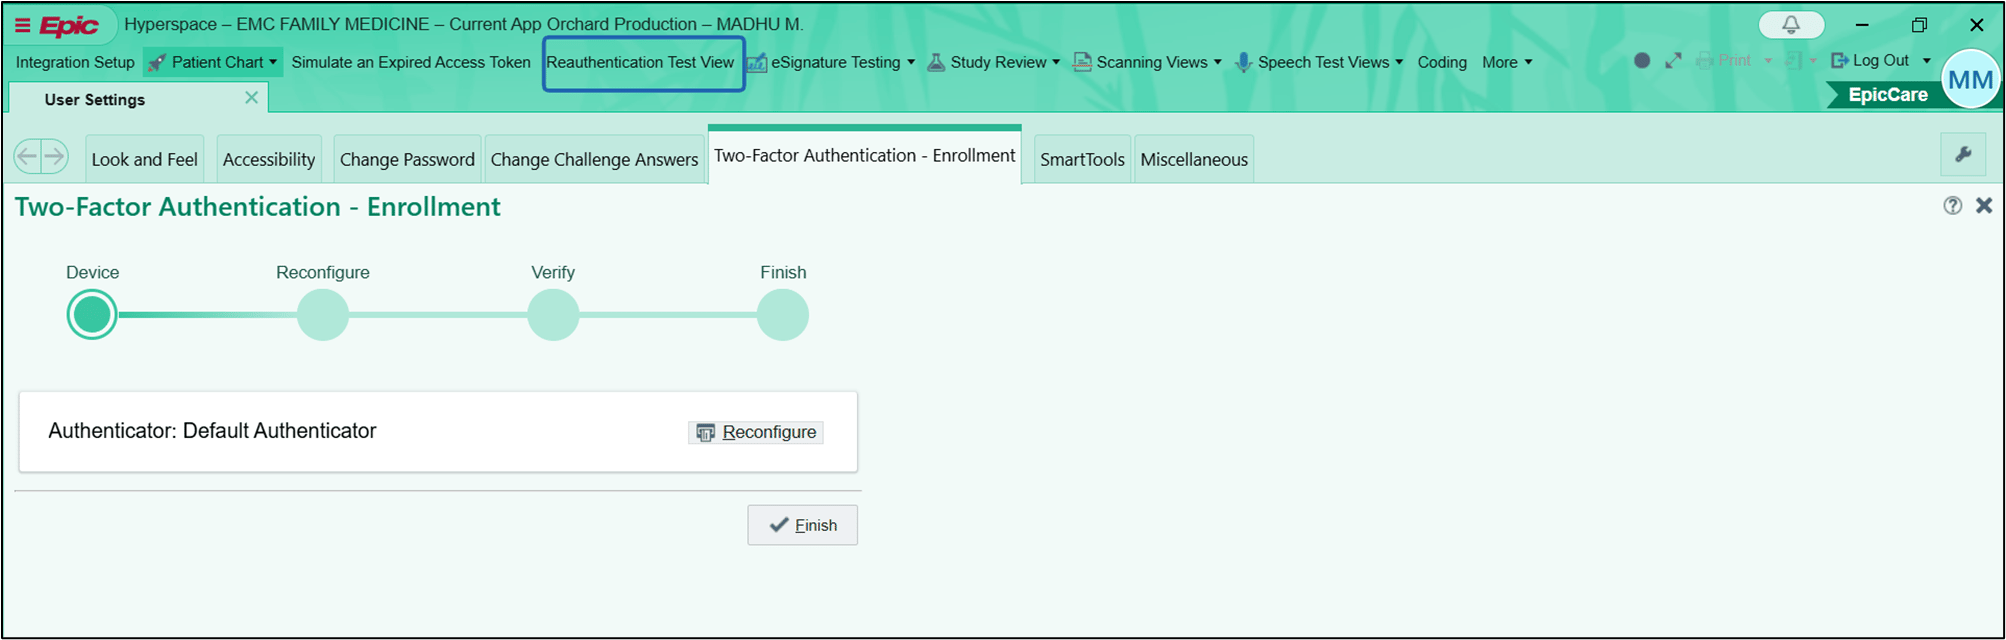The height and width of the screenshot is (640, 2006).
Task: Click Simulate an Expired Access Token
Action: [411, 62]
